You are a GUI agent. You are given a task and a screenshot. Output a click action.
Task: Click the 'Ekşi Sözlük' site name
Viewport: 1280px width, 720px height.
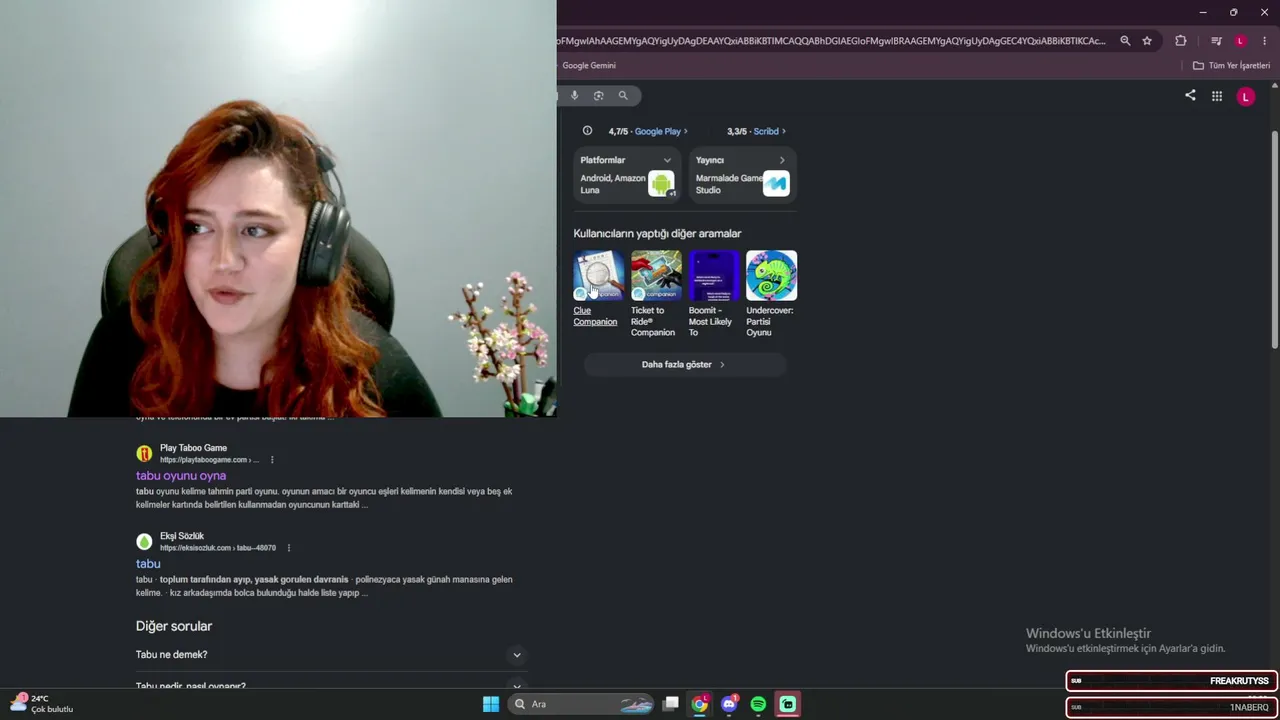[182, 536]
